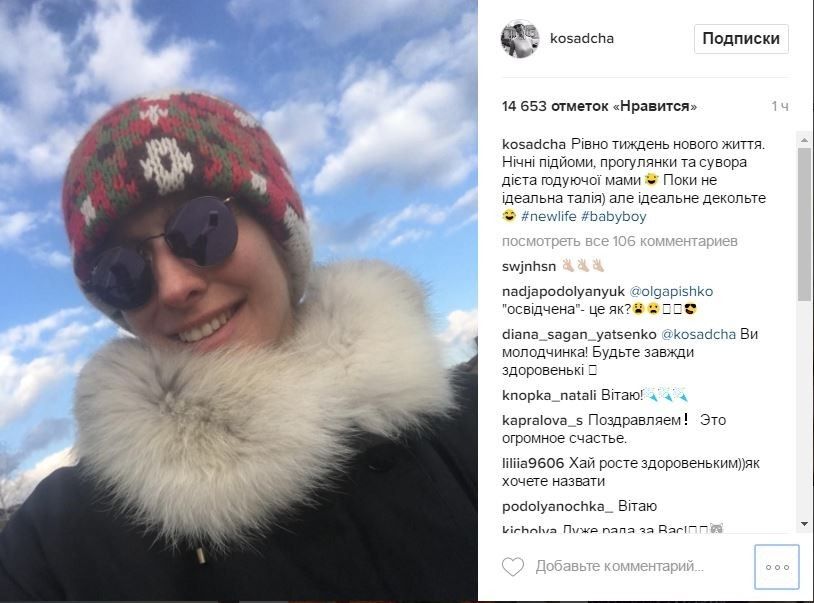814x603 pixels.
Task: Open swjnhsn commenter profile
Action: [x=529, y=266]
